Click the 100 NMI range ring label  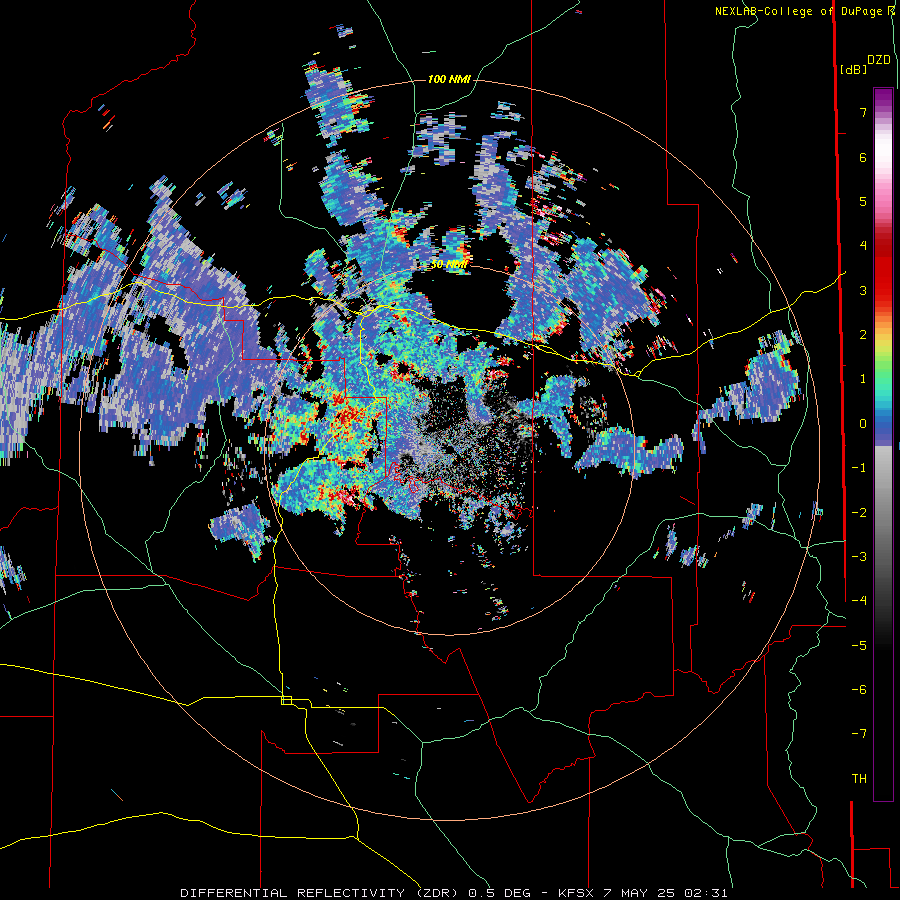449,79
